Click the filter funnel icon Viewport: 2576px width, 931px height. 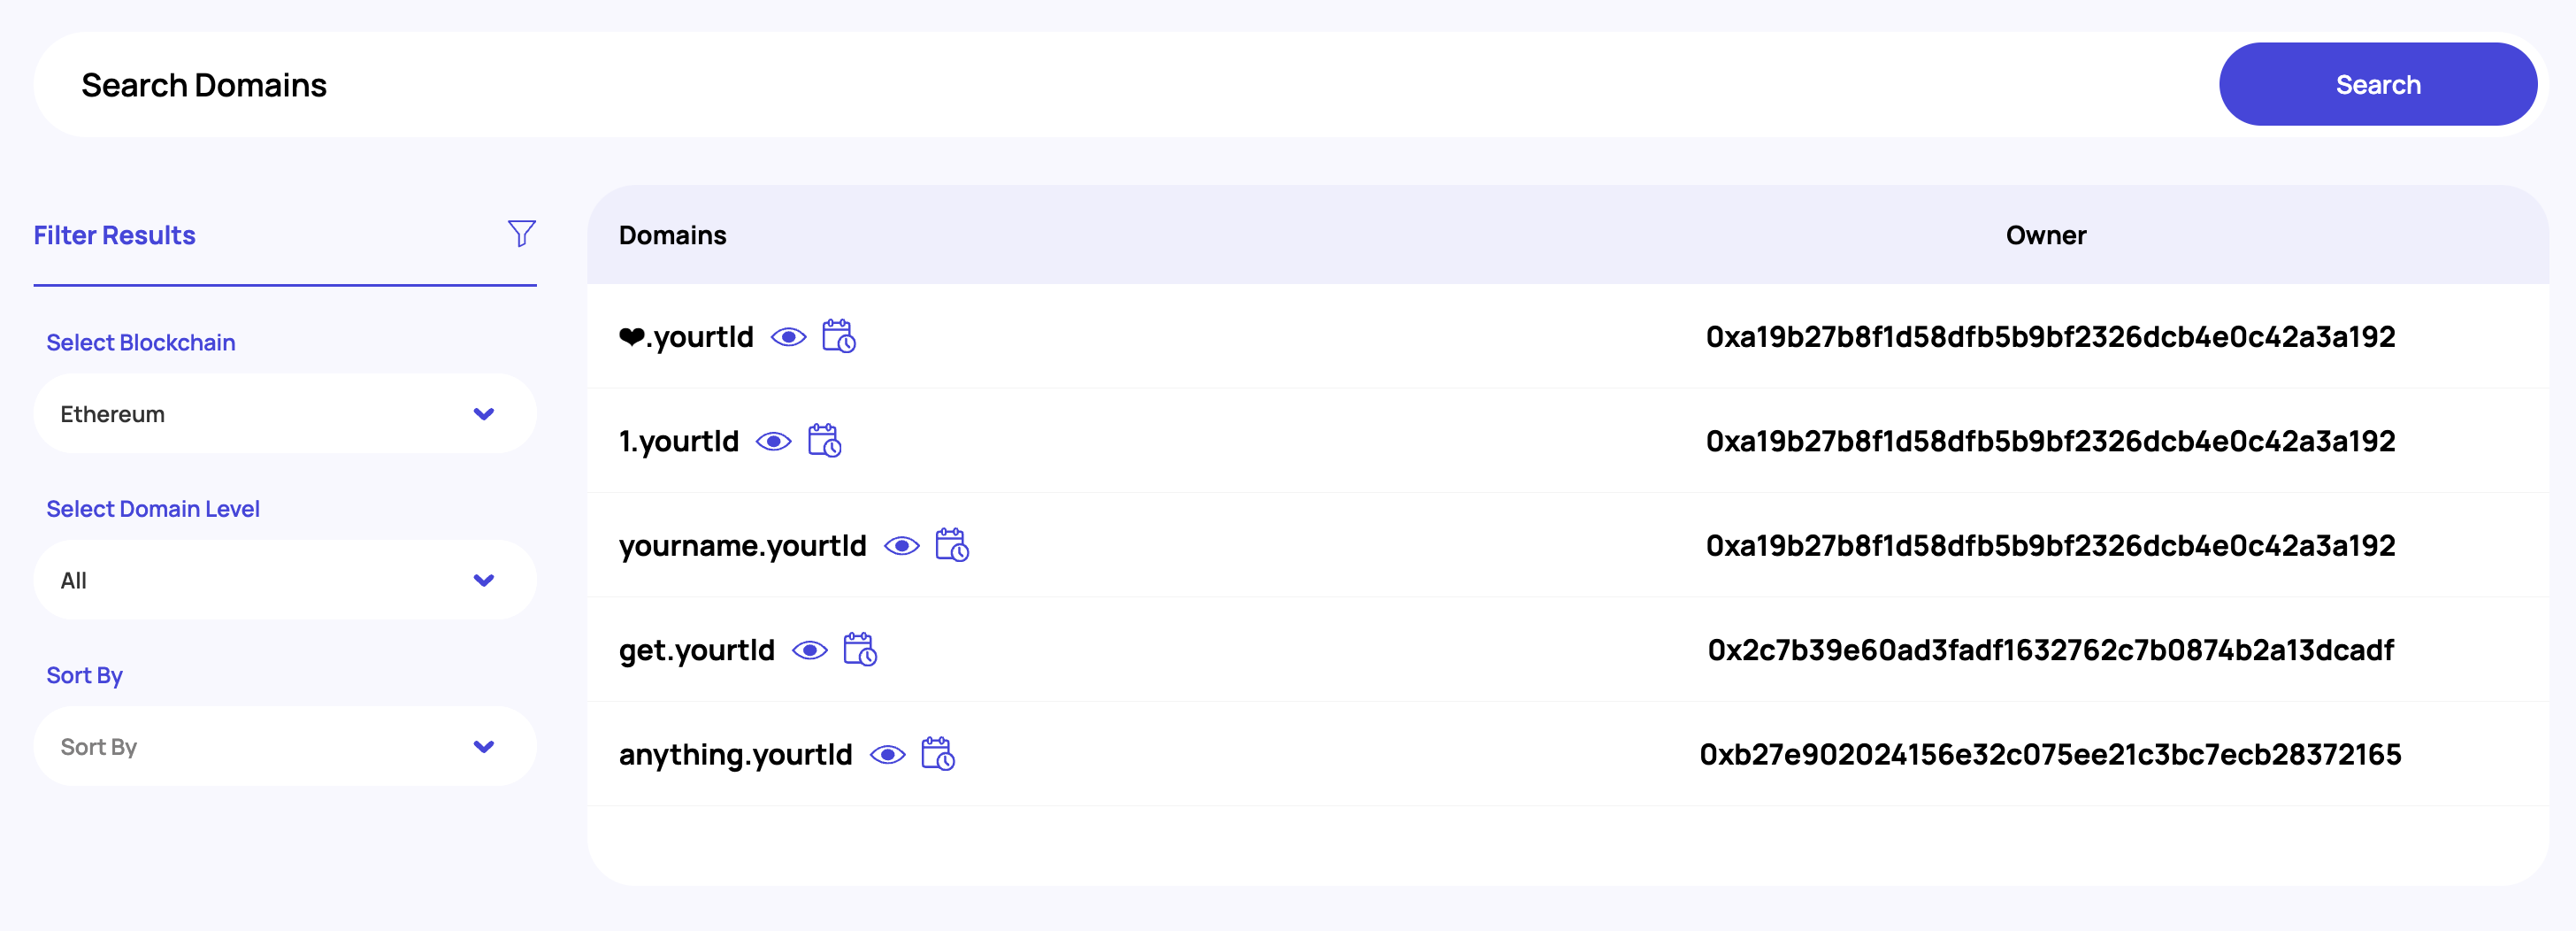coord(521,234)
